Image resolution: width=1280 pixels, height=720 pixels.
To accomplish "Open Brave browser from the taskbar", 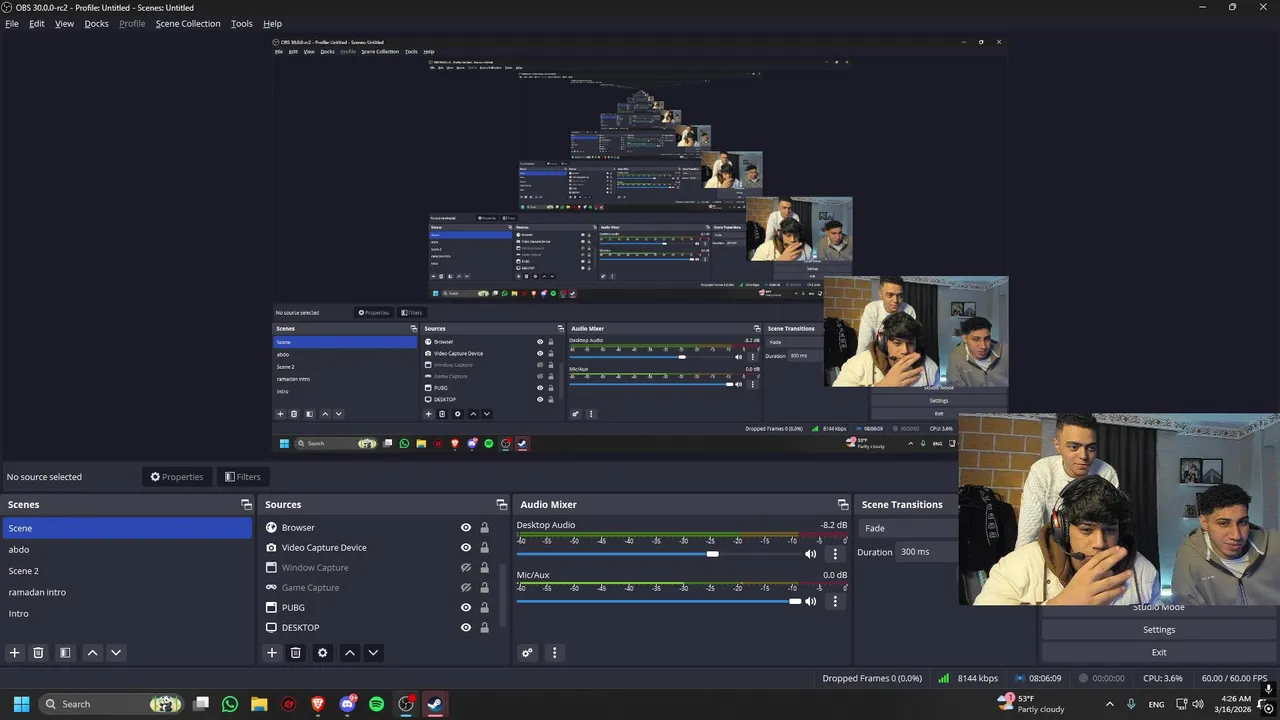I will [x=318, y=704].
